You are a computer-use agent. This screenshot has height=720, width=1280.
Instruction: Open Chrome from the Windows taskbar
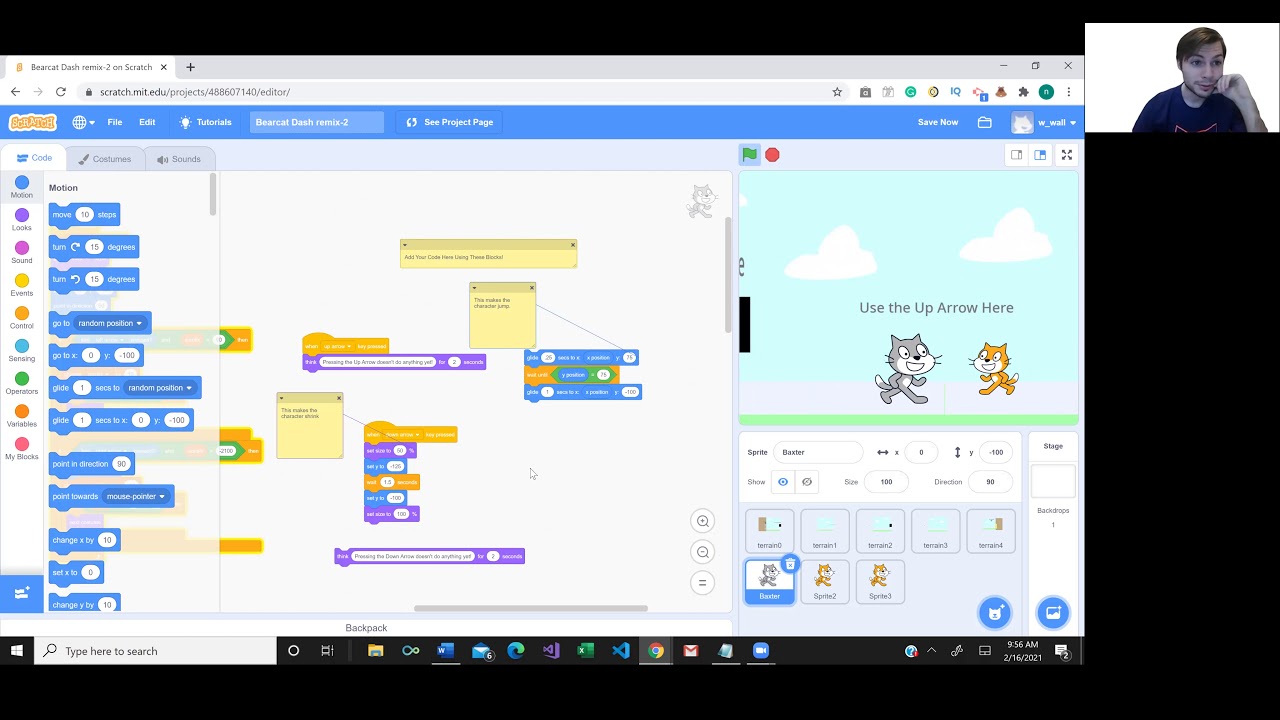click(x=656, y=651)
